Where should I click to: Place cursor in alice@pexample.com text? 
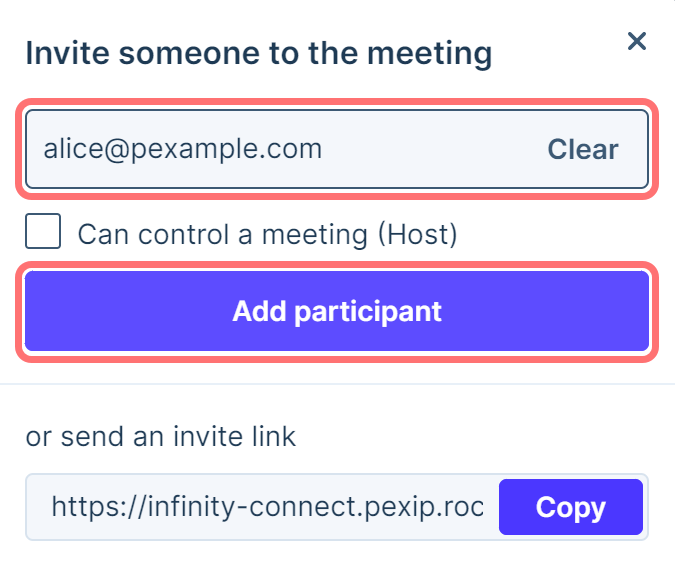point(183,150)
